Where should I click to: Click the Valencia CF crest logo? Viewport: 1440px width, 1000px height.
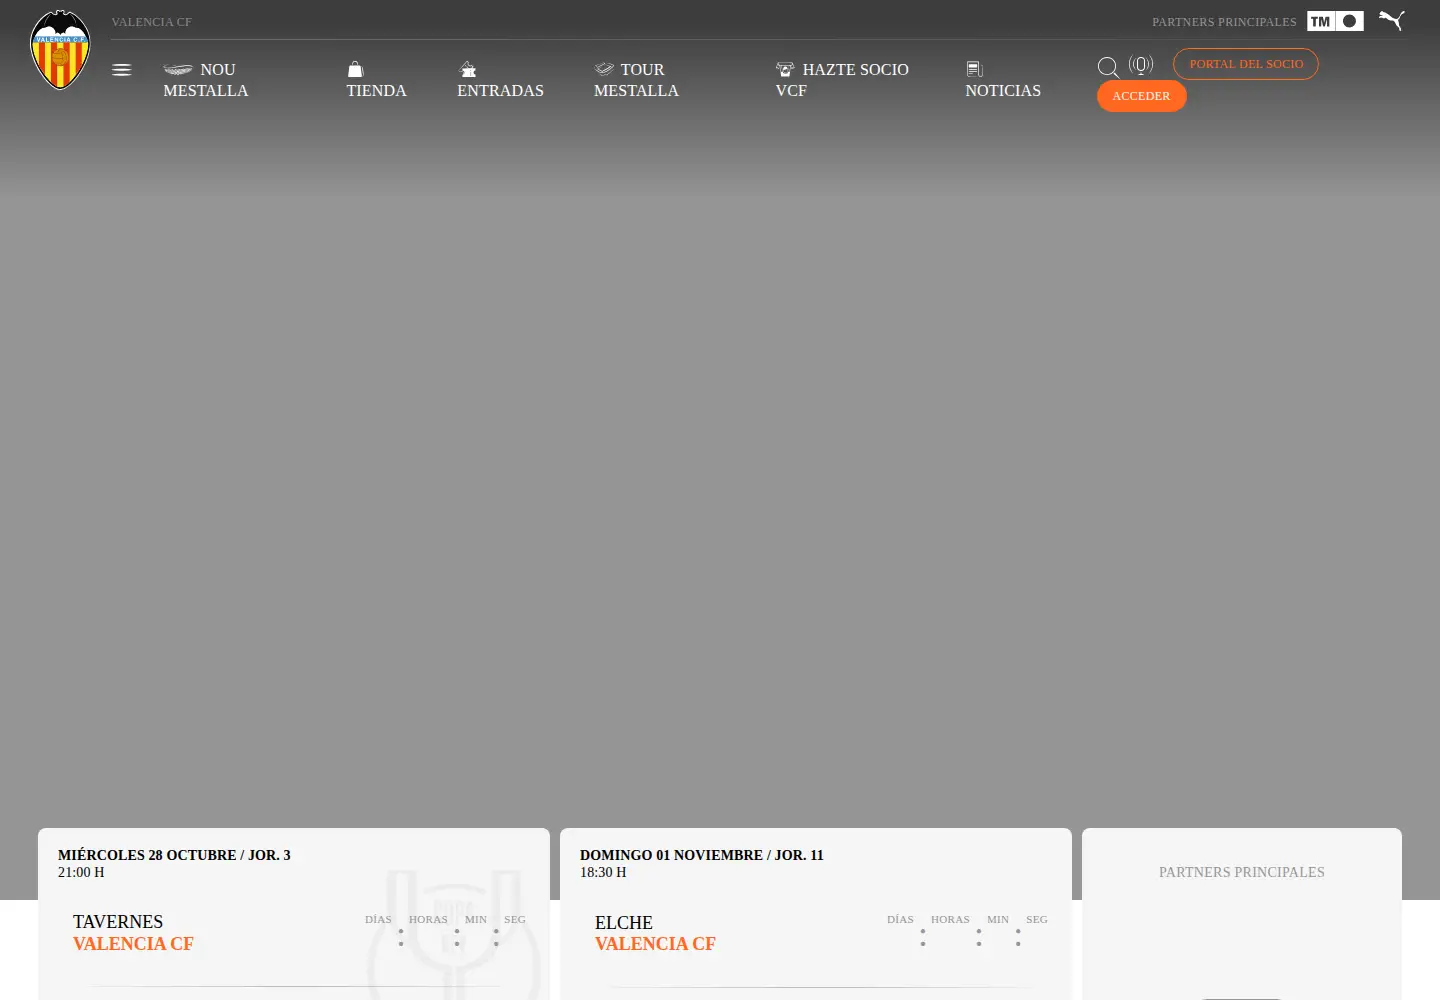(60, 50)
